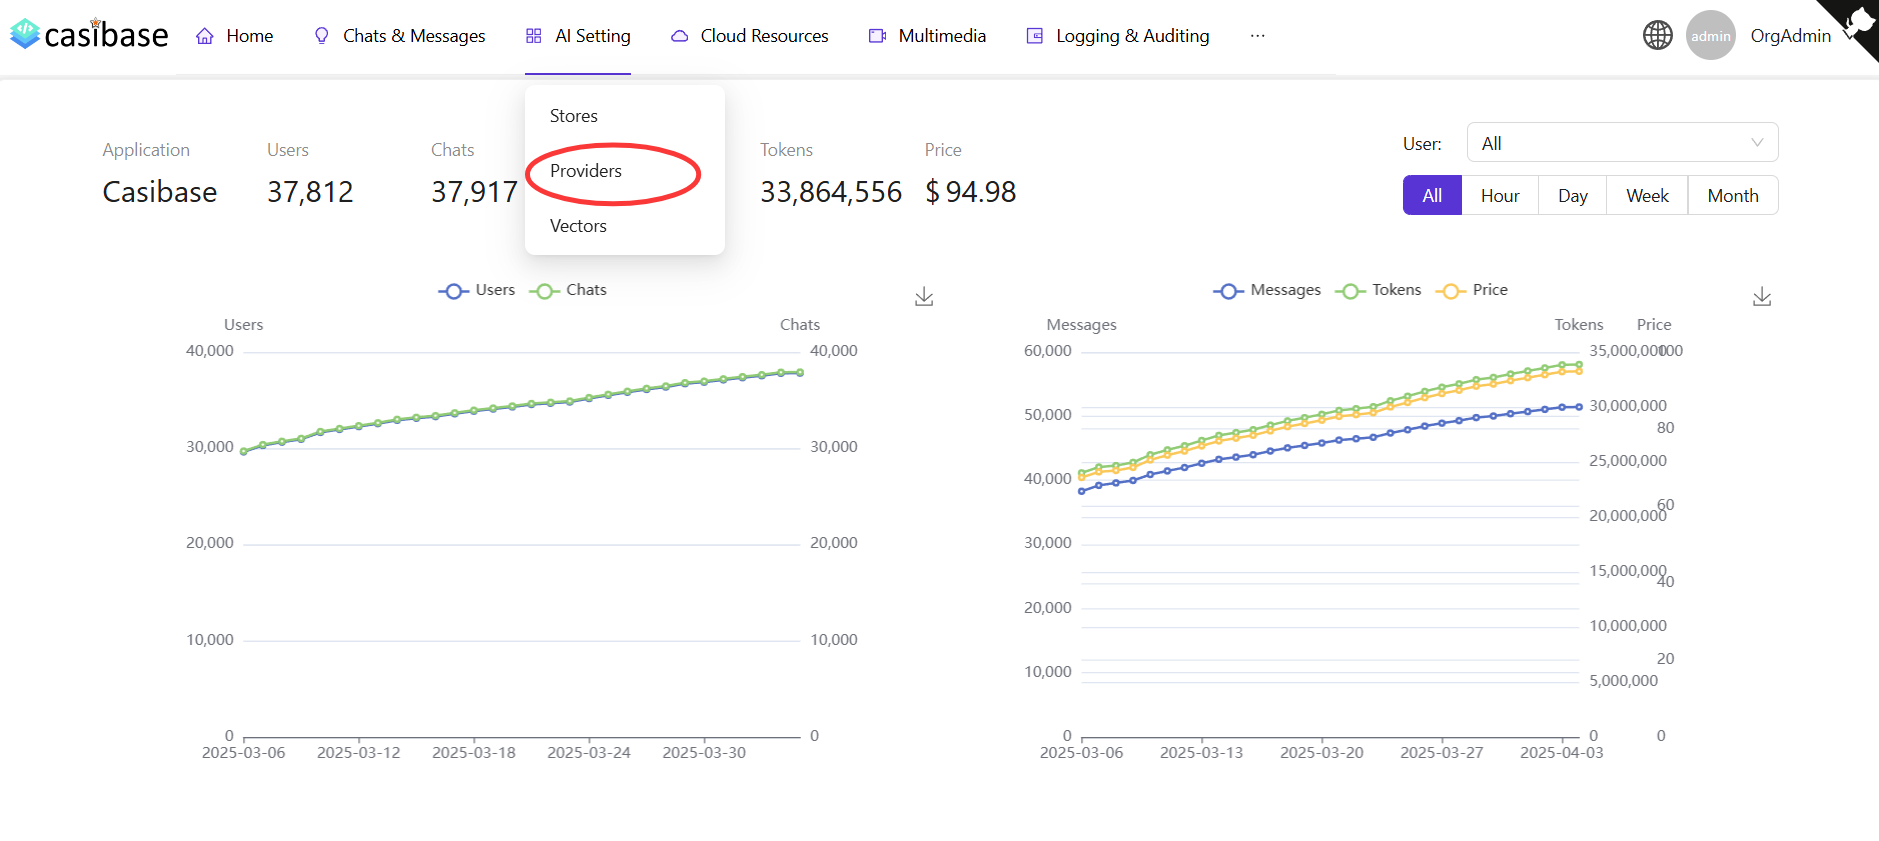The width and height of the screenshot is (1879, 841).
Task: Toggle the Price legend swatch
Action: pyautogui.click(x=1449, y=291)
